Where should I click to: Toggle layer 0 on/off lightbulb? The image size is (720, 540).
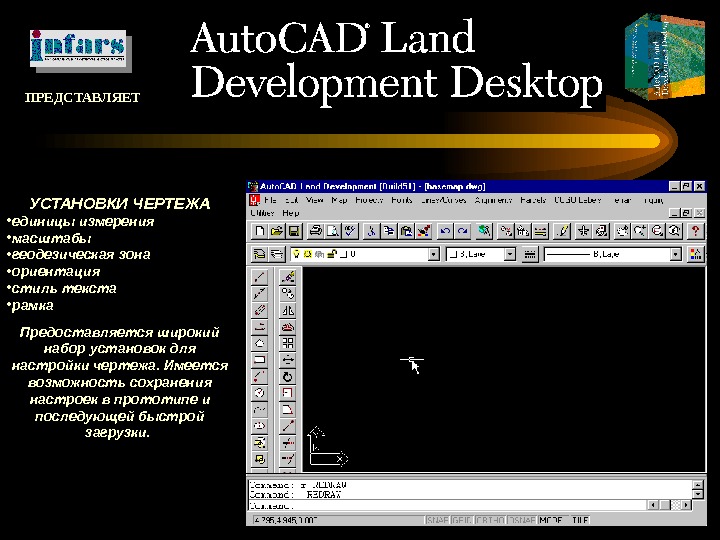(x=297, y=254)
